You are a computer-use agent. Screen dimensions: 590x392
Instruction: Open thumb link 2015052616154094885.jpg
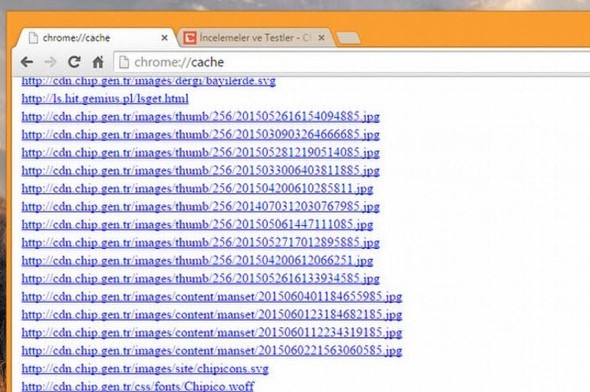201,117
